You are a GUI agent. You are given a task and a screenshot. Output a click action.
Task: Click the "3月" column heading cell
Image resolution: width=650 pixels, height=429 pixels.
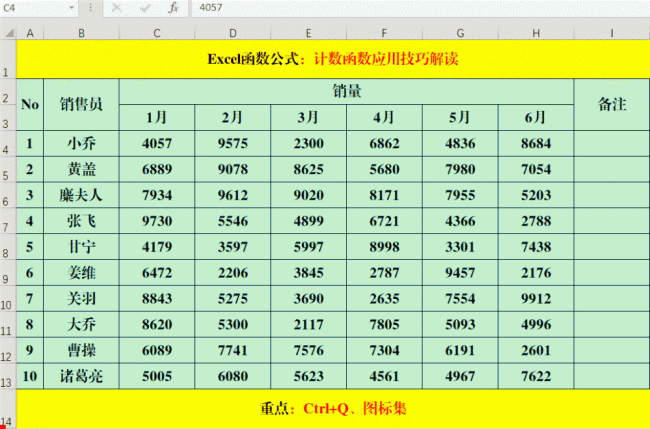308,118
